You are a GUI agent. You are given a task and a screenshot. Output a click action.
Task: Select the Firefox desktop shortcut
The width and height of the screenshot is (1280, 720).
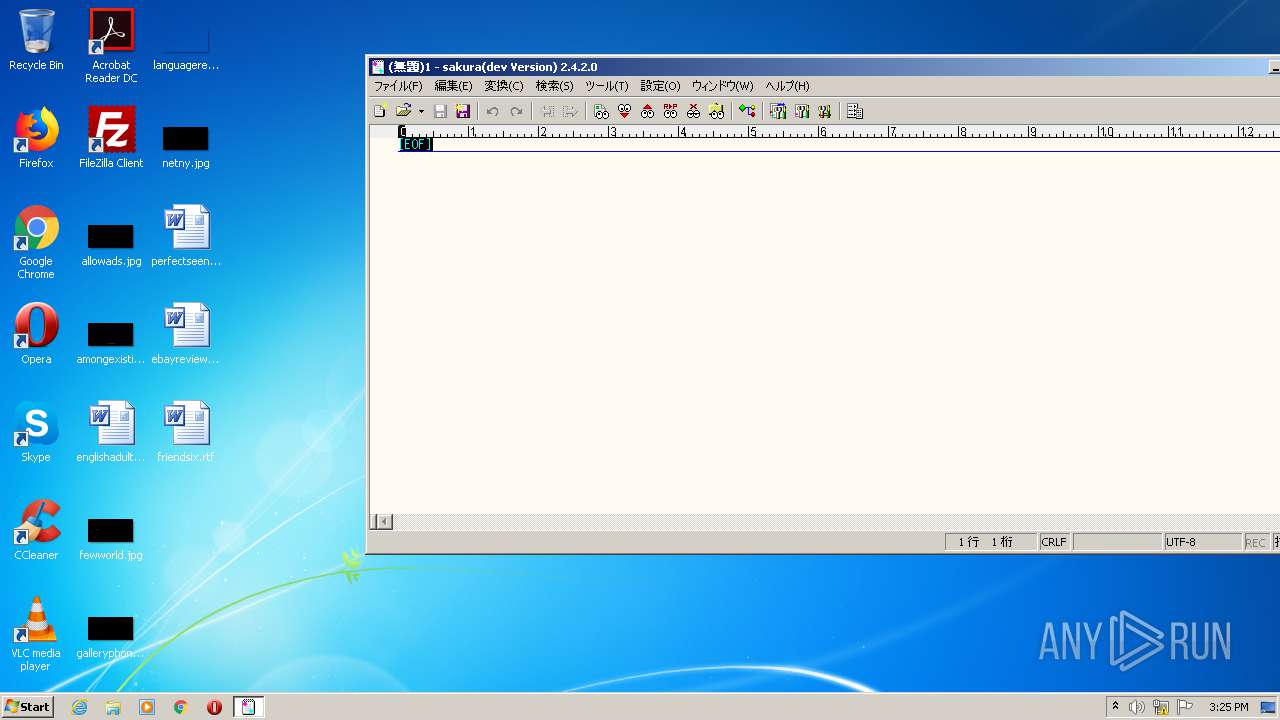(36, 138)
